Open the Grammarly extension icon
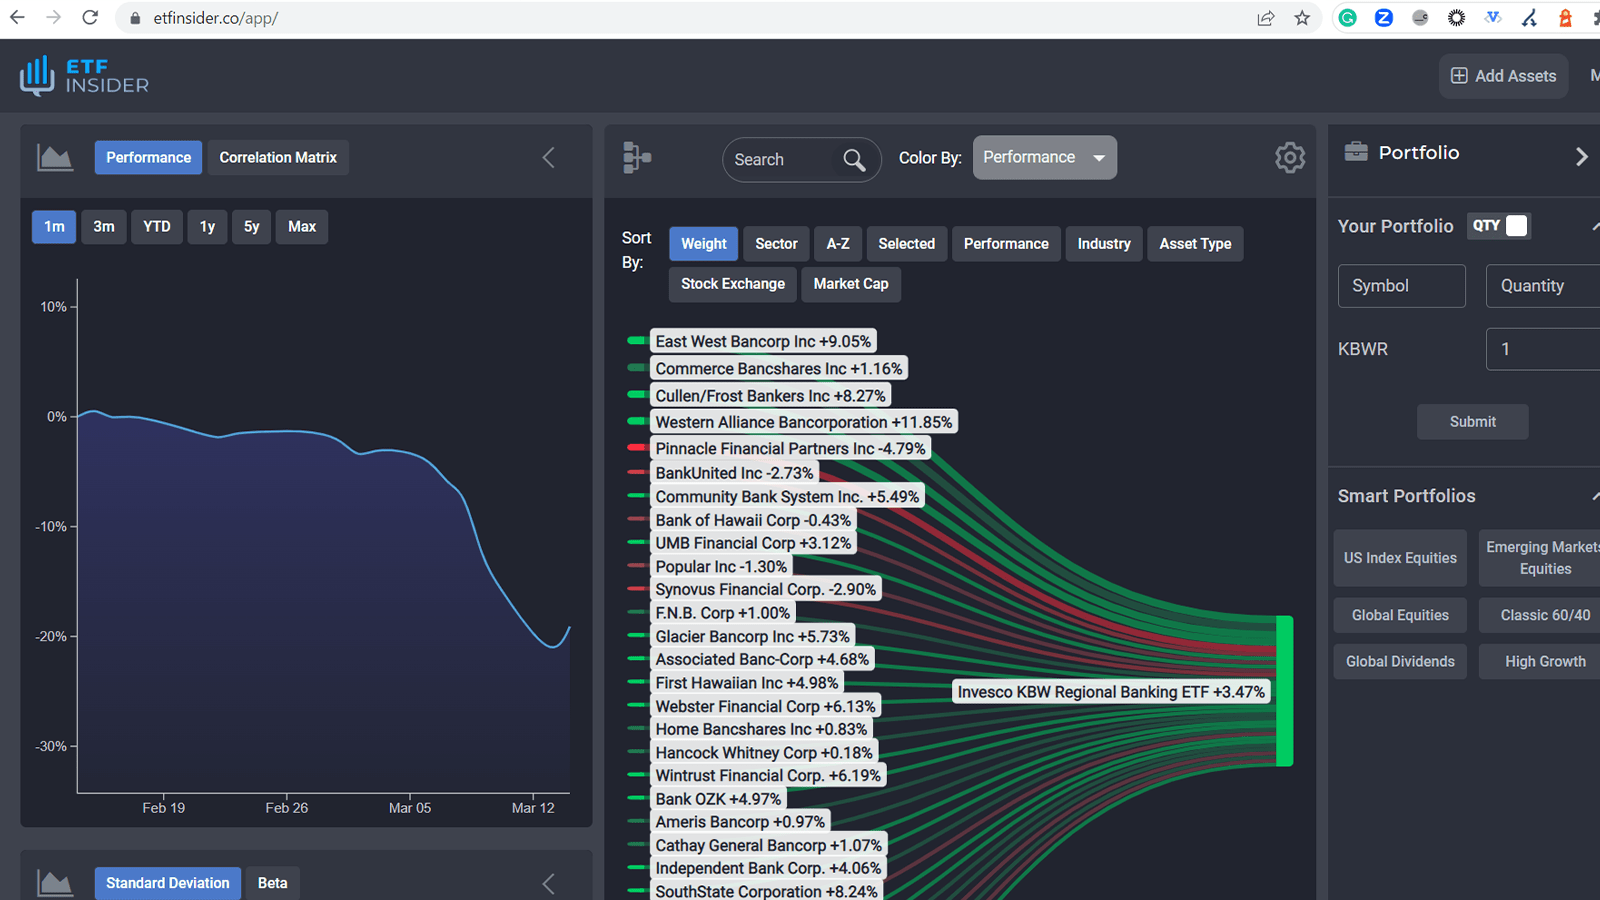1600x900 pixels. [x=1348, y=18]
